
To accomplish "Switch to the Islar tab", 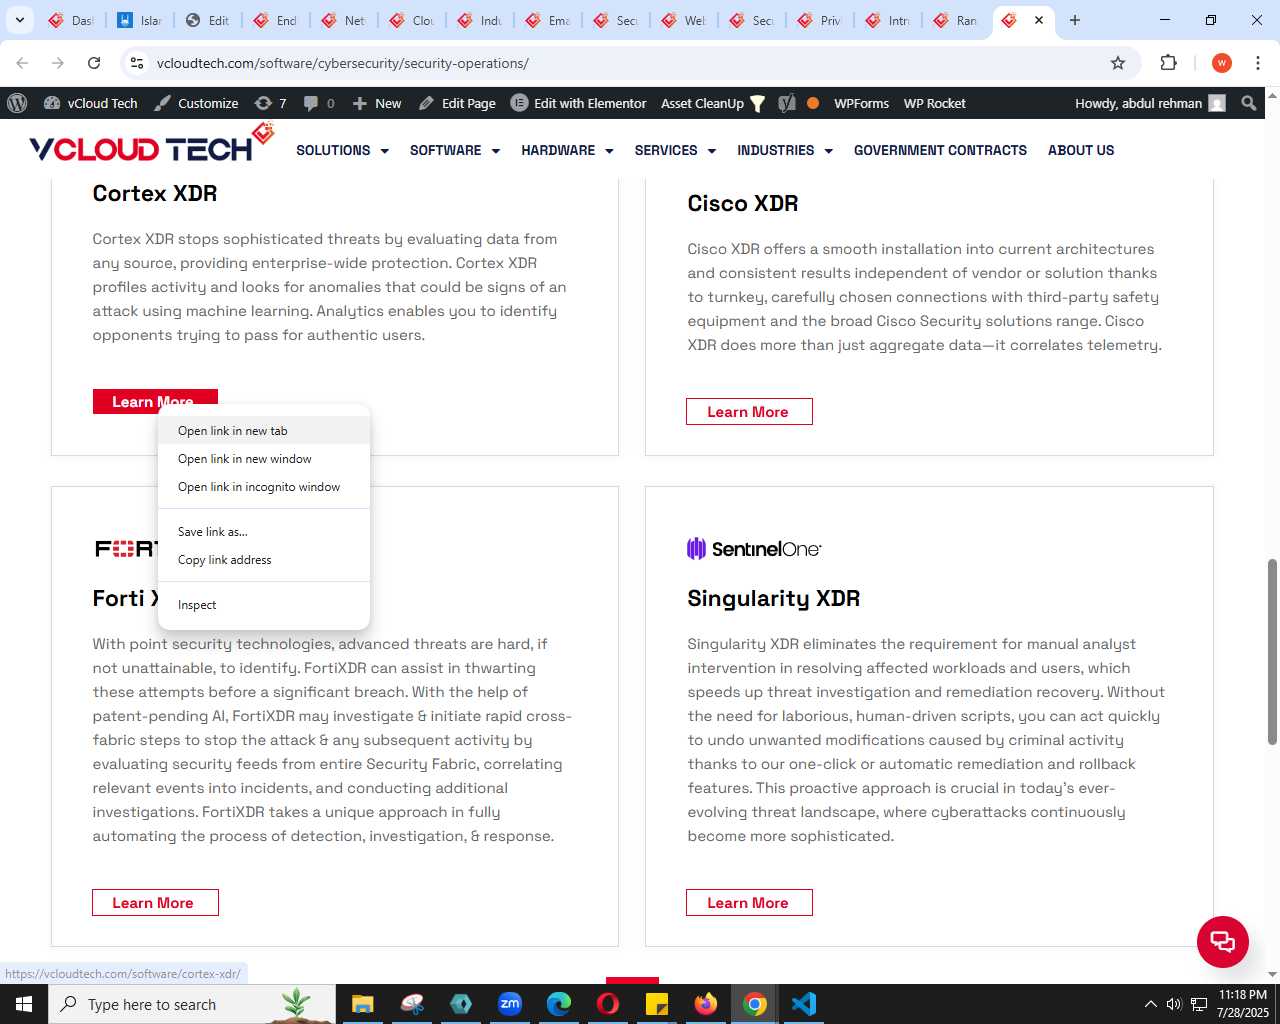I will (x=139, y=20).
